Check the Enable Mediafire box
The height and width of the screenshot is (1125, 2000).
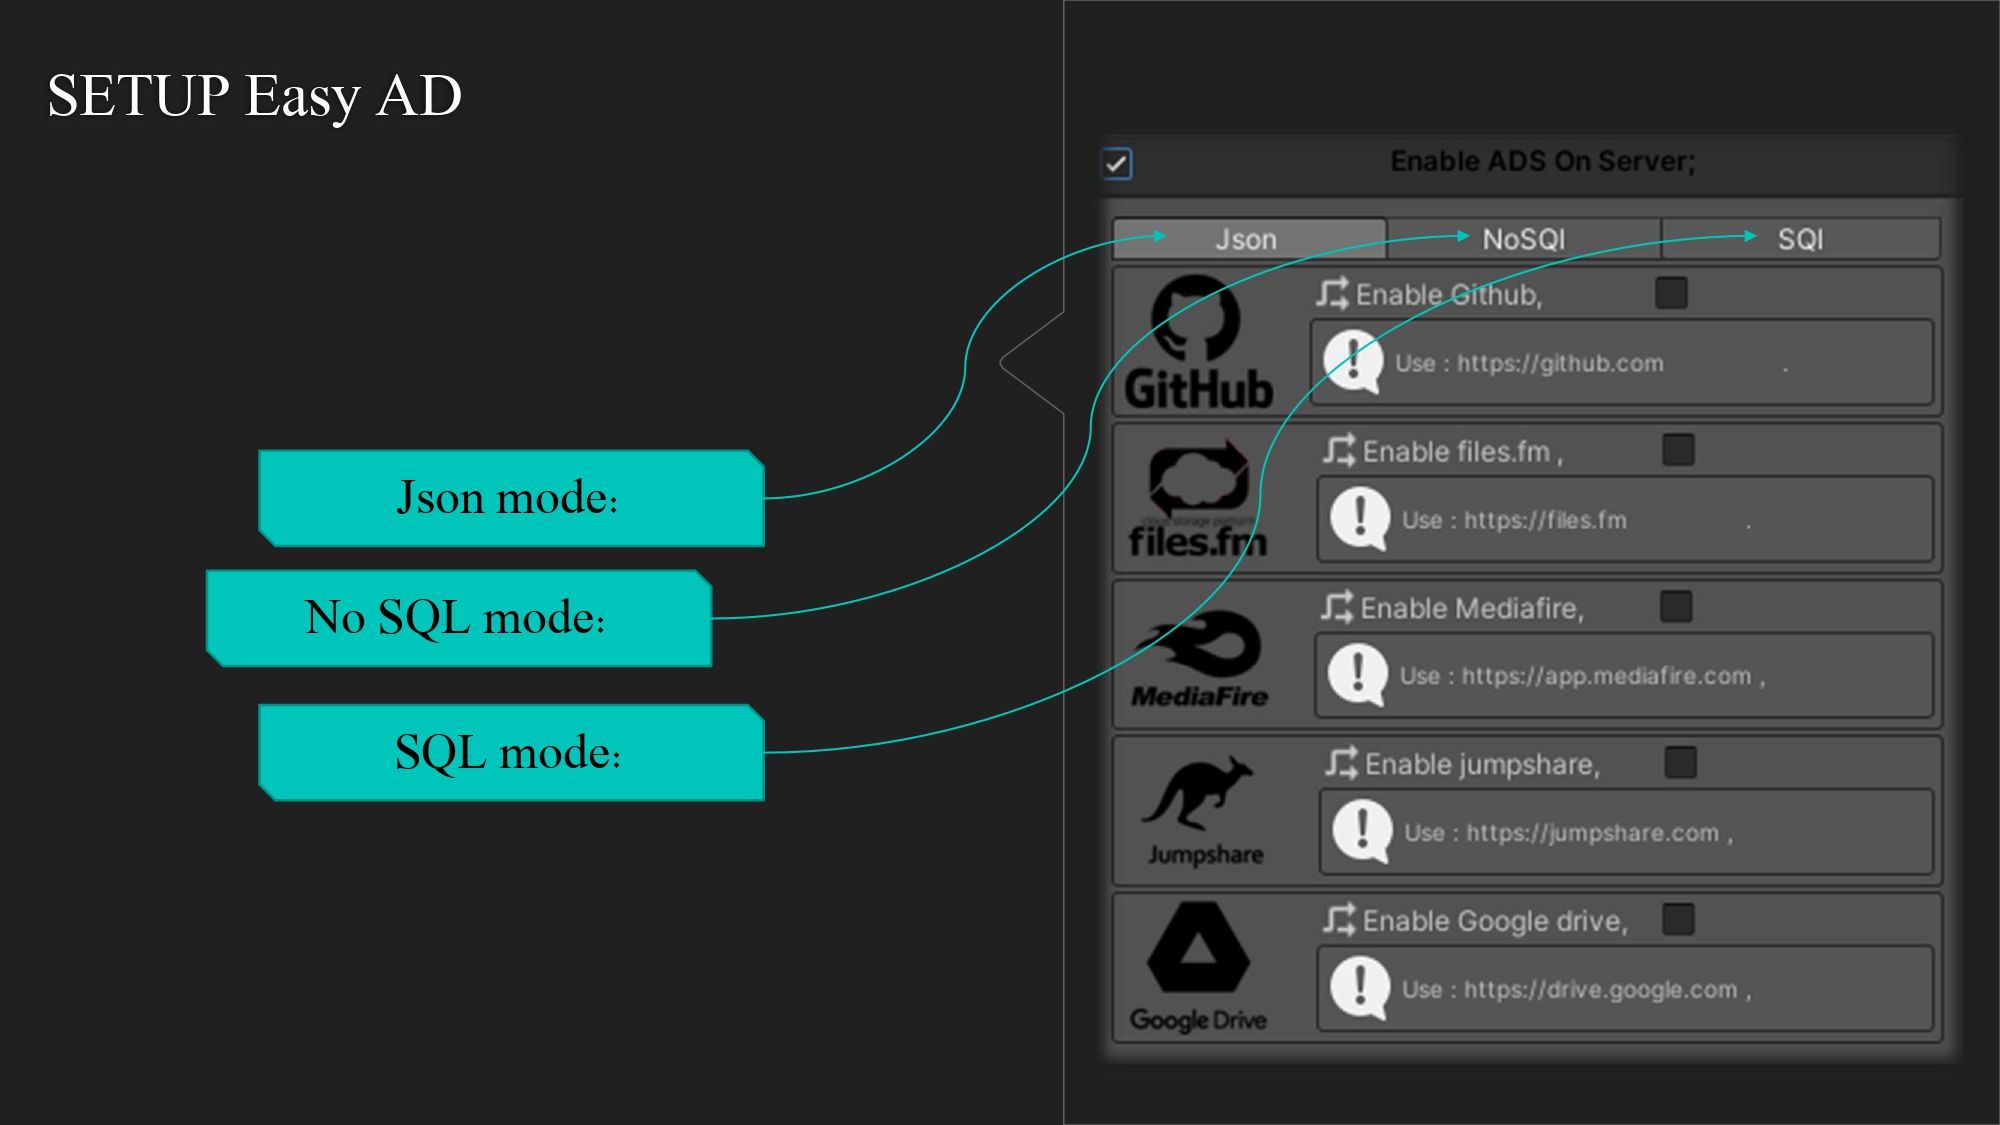tap(1676, 606)
